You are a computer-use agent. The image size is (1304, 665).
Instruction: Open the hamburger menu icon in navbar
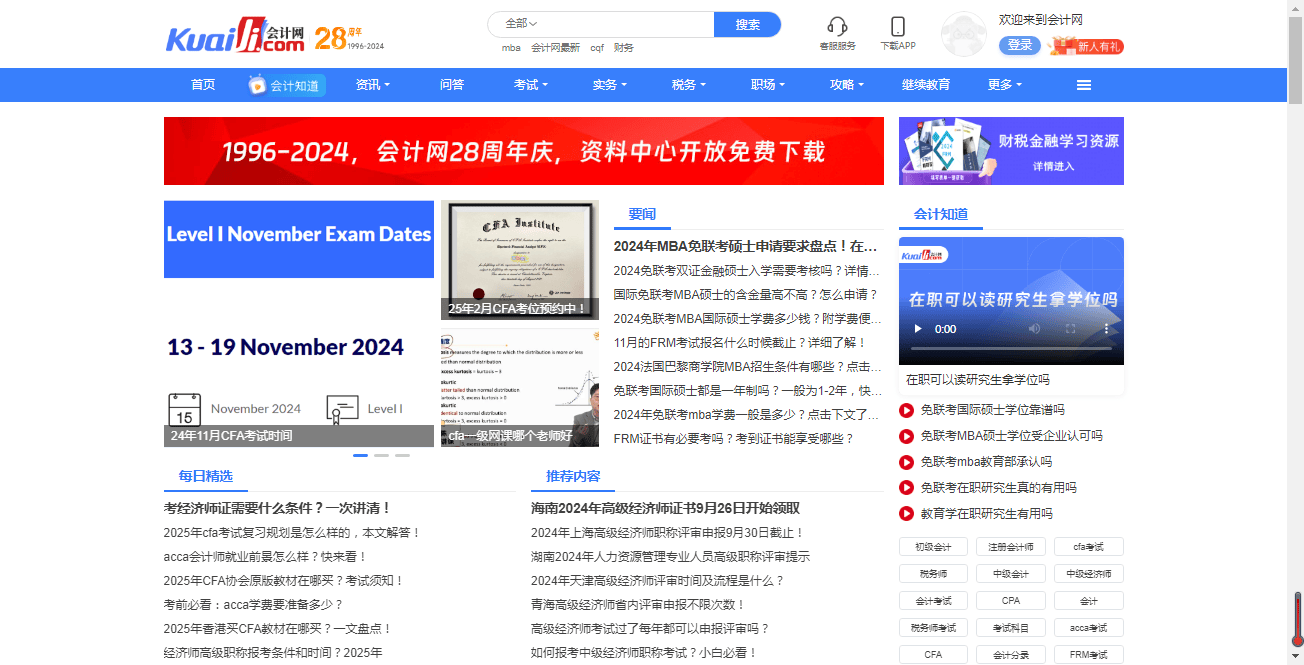[x=1083, y=85]
